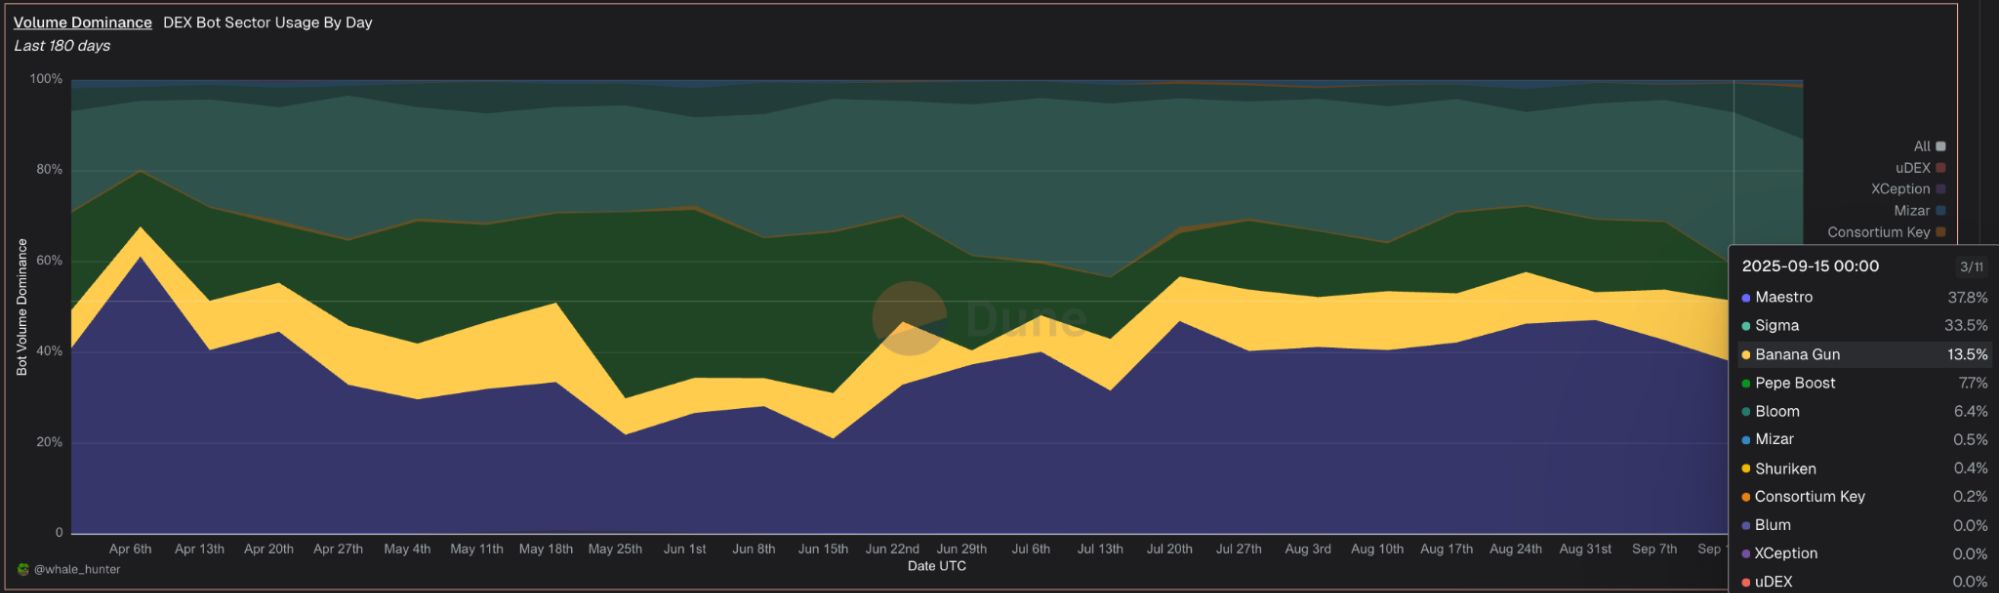The width and height of the screenshot is (1999, 594).
Task: Click the Last 180 days label
Action: click(62, 46)
